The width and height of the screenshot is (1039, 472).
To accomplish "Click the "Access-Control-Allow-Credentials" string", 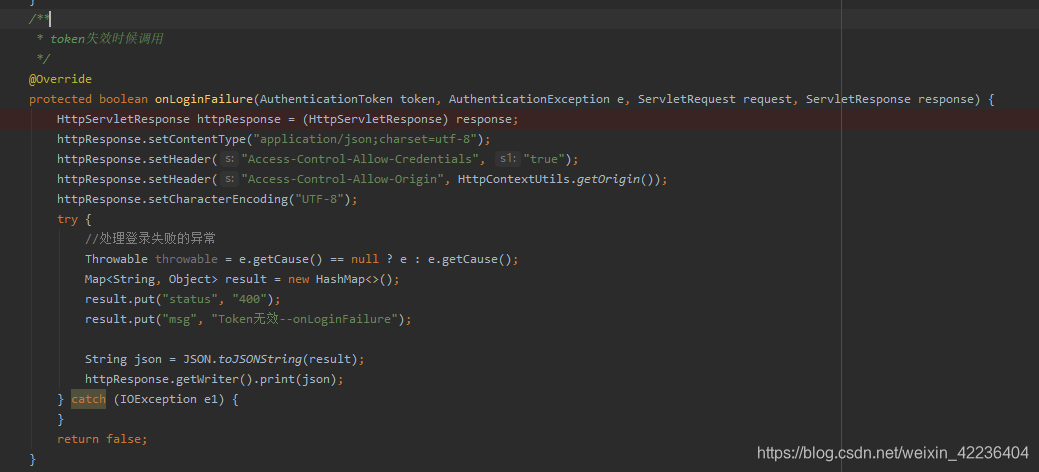I will coord(360,159).
